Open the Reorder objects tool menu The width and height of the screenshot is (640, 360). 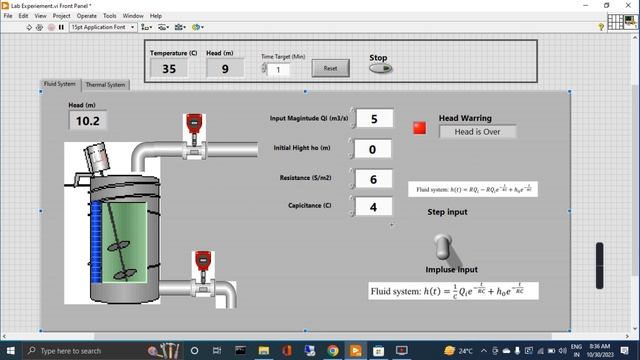click(x=198, y=27)
